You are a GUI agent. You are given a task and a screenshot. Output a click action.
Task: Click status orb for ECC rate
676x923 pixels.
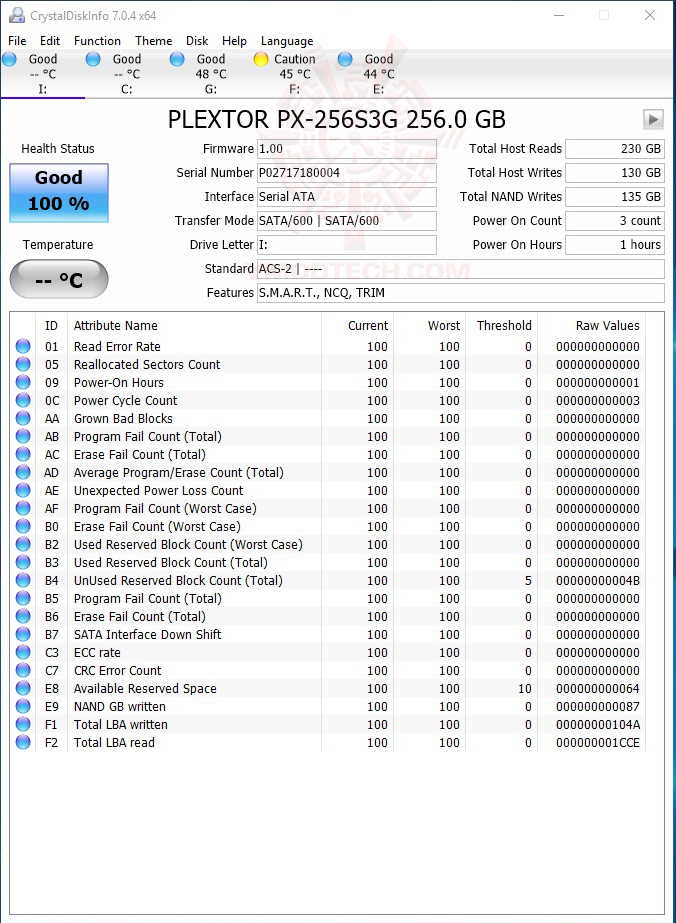pyautogui.click(x=23, y=652)
